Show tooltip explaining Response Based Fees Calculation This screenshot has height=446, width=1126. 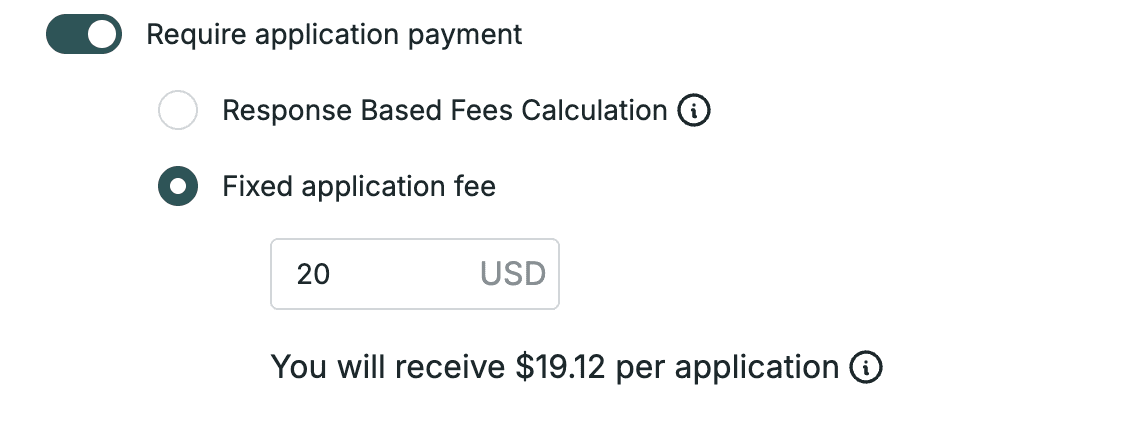point(694,111)
